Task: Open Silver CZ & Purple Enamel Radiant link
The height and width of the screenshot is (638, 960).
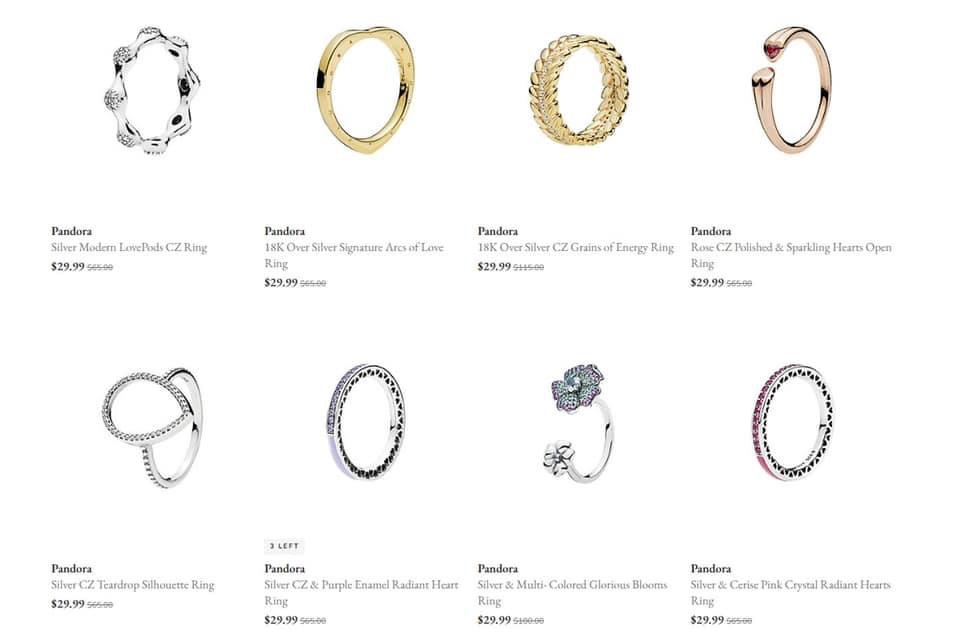Action: [x=361, y=593]
